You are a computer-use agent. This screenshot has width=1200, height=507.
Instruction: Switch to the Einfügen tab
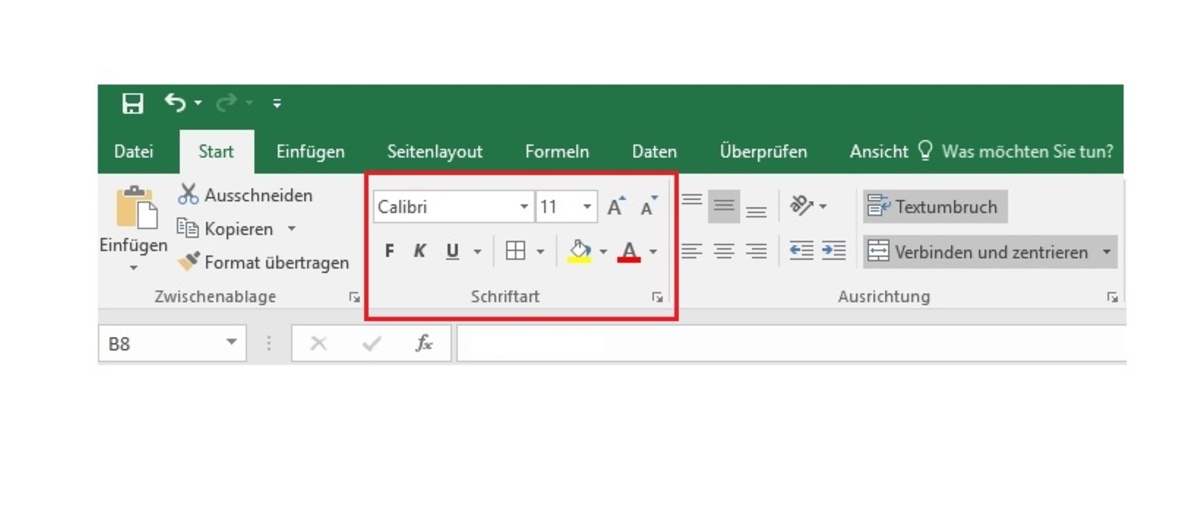pyautogui.click(x=310, y=152)
